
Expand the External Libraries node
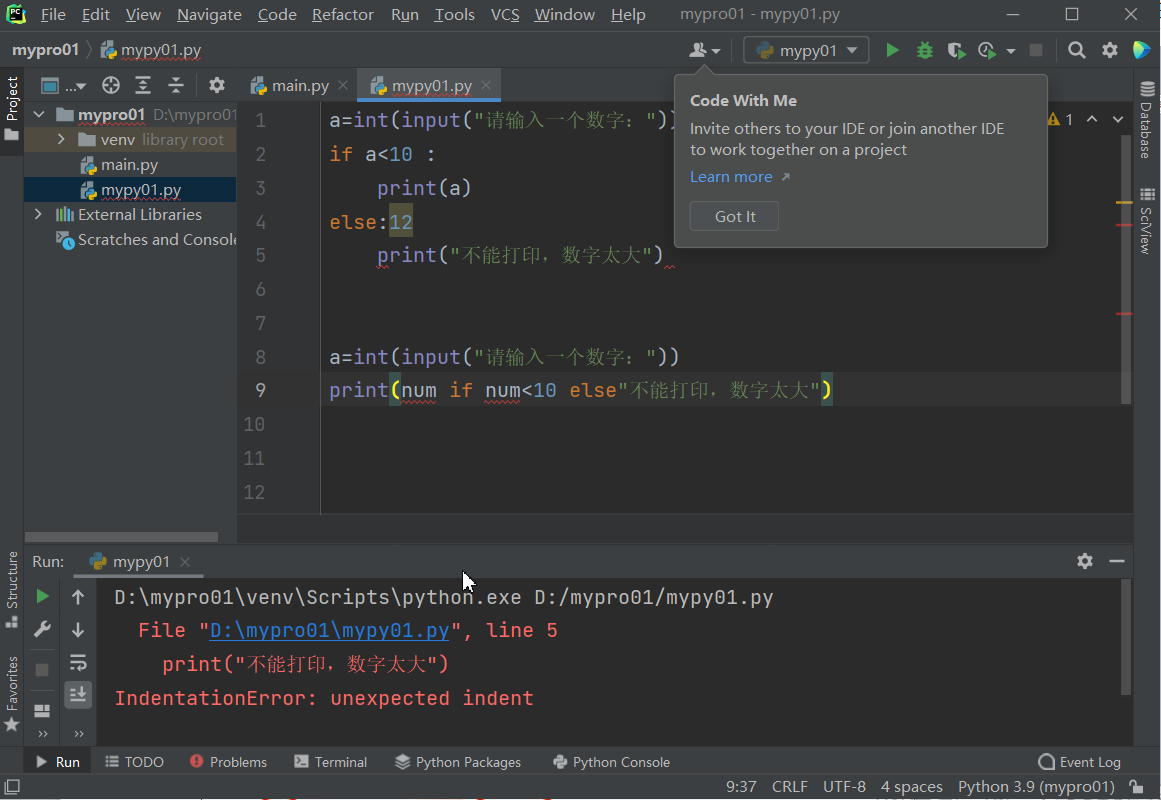[39, 214]
